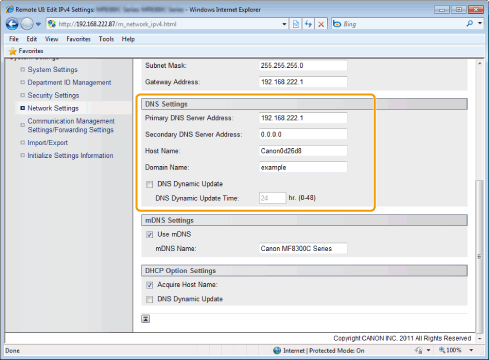Click the Favorites star button

[x=26, y=51]
